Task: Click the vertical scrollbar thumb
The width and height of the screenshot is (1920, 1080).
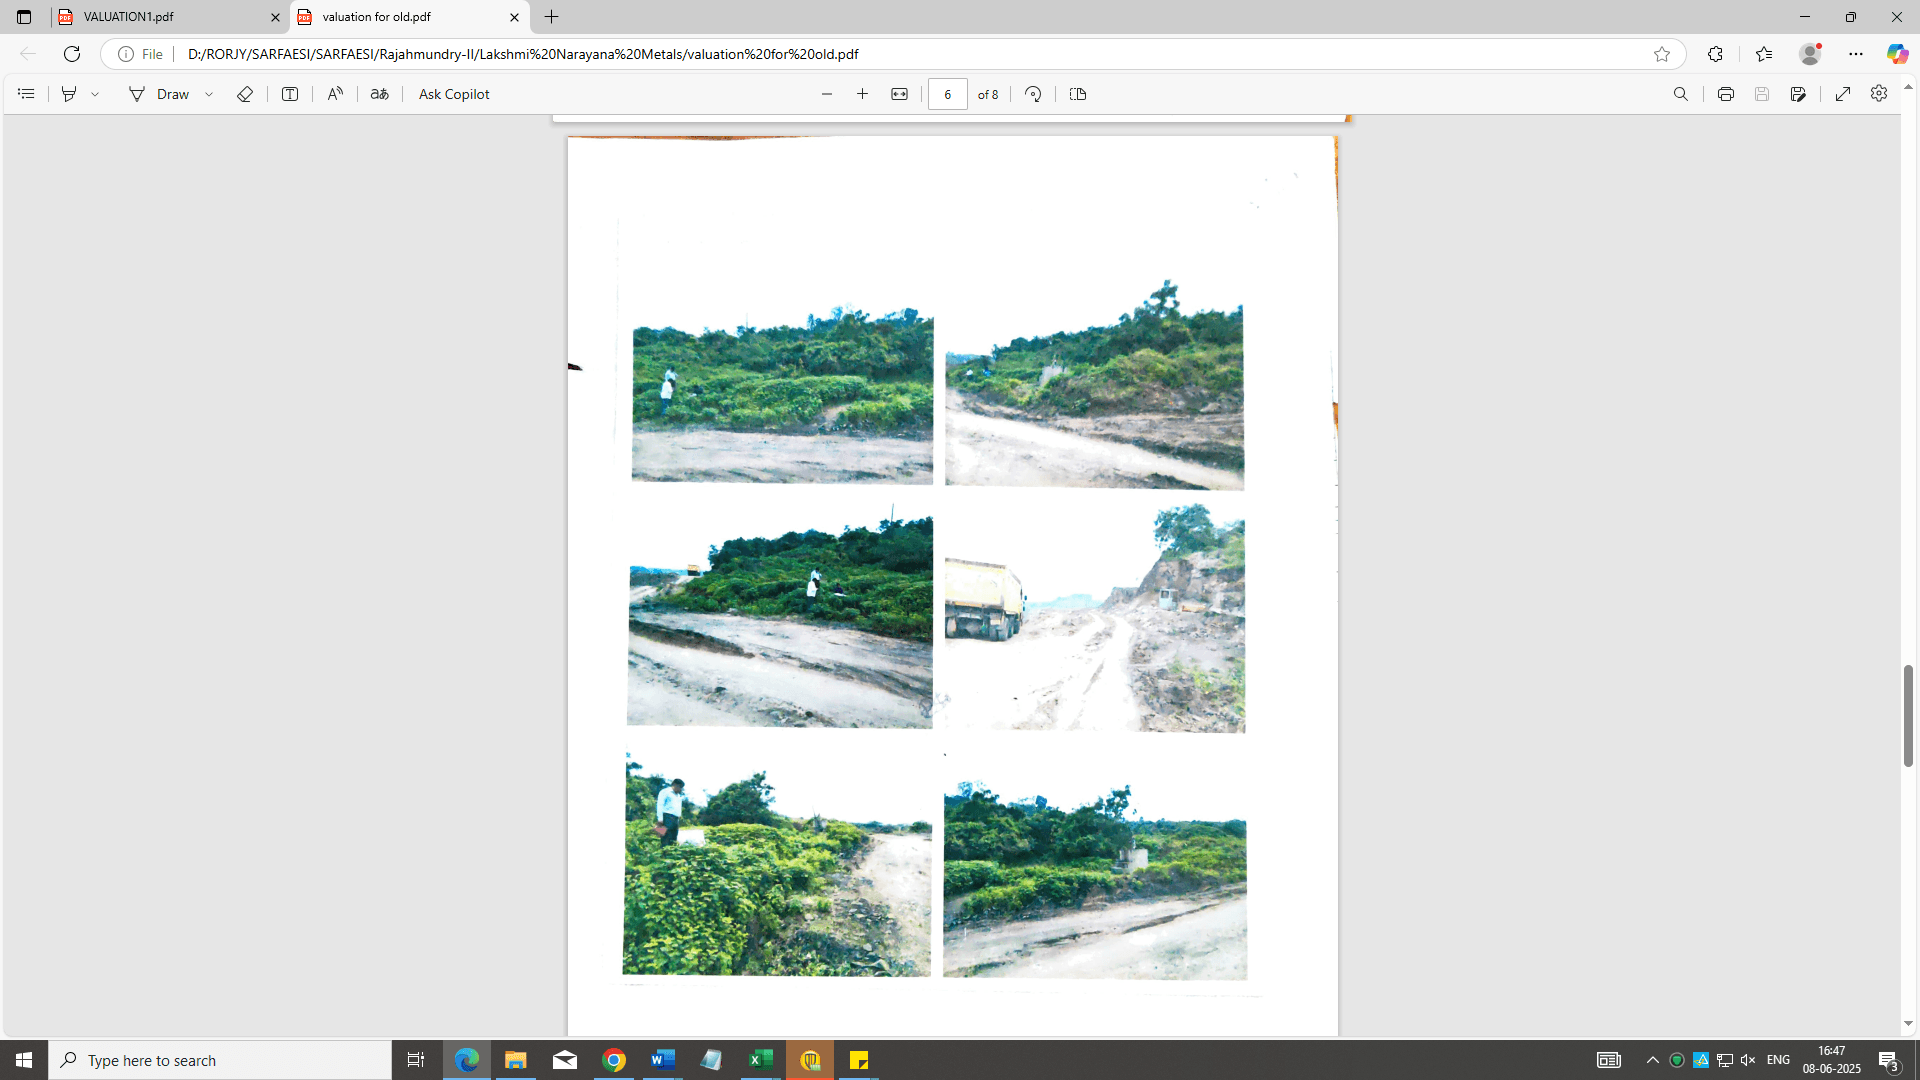Action: tap(1908, 715)
